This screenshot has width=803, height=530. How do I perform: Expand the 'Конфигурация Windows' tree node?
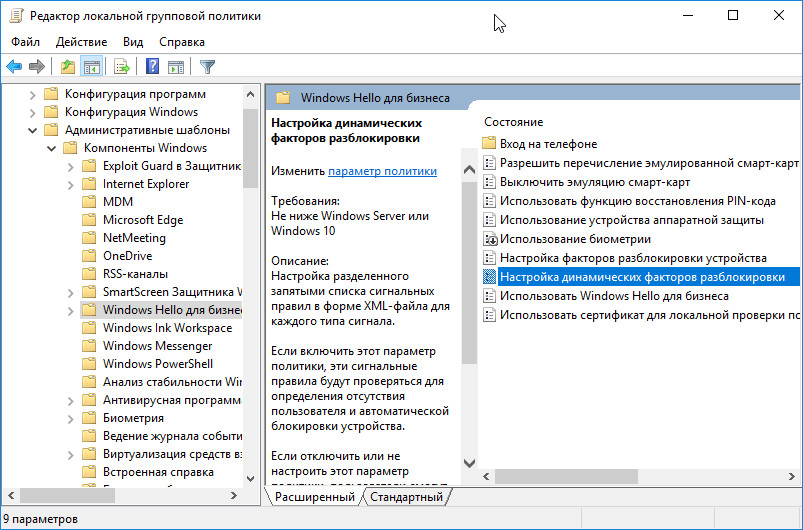(x=33, y=112)
